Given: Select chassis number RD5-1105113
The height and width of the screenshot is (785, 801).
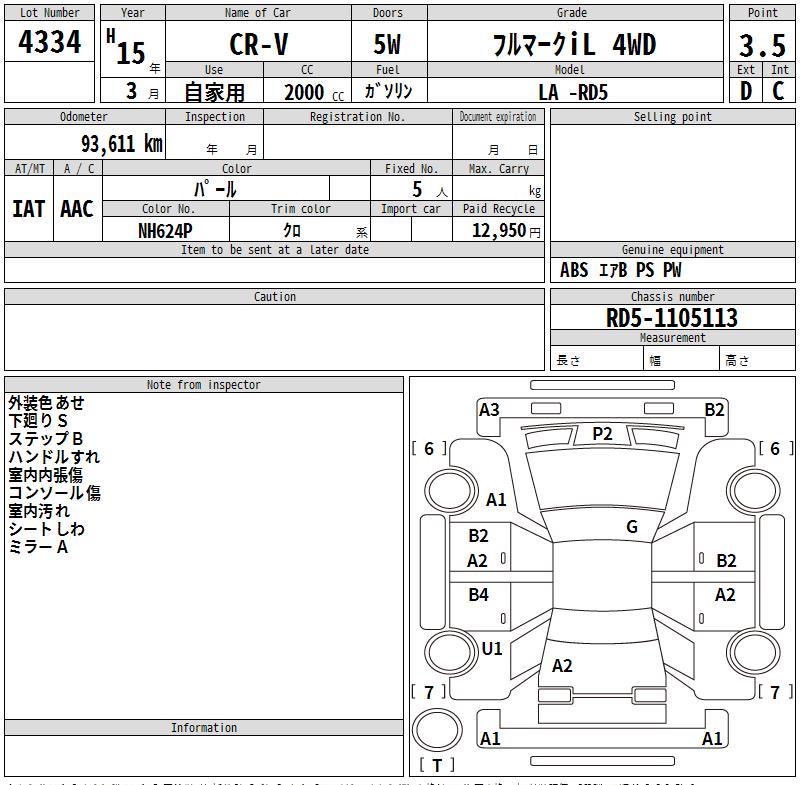Looking at the screenshot, I should pyautogui.click(x=672, y=318).
